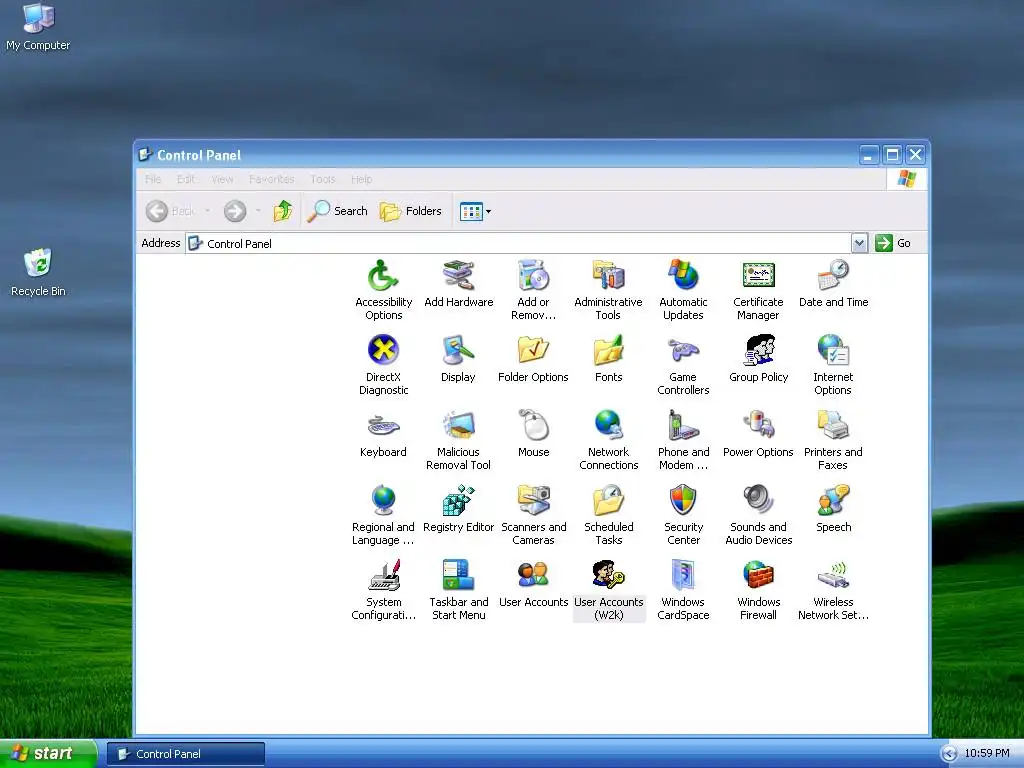
Task: Open Administrative Tools folder
Action: click(x=608, y=290)
